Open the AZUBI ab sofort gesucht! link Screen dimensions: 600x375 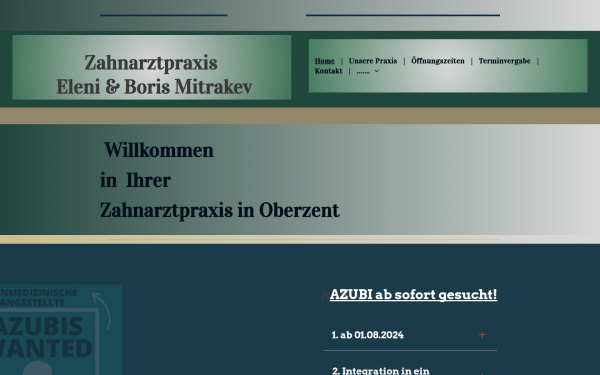pyautogui.click(x=413, y=295)
